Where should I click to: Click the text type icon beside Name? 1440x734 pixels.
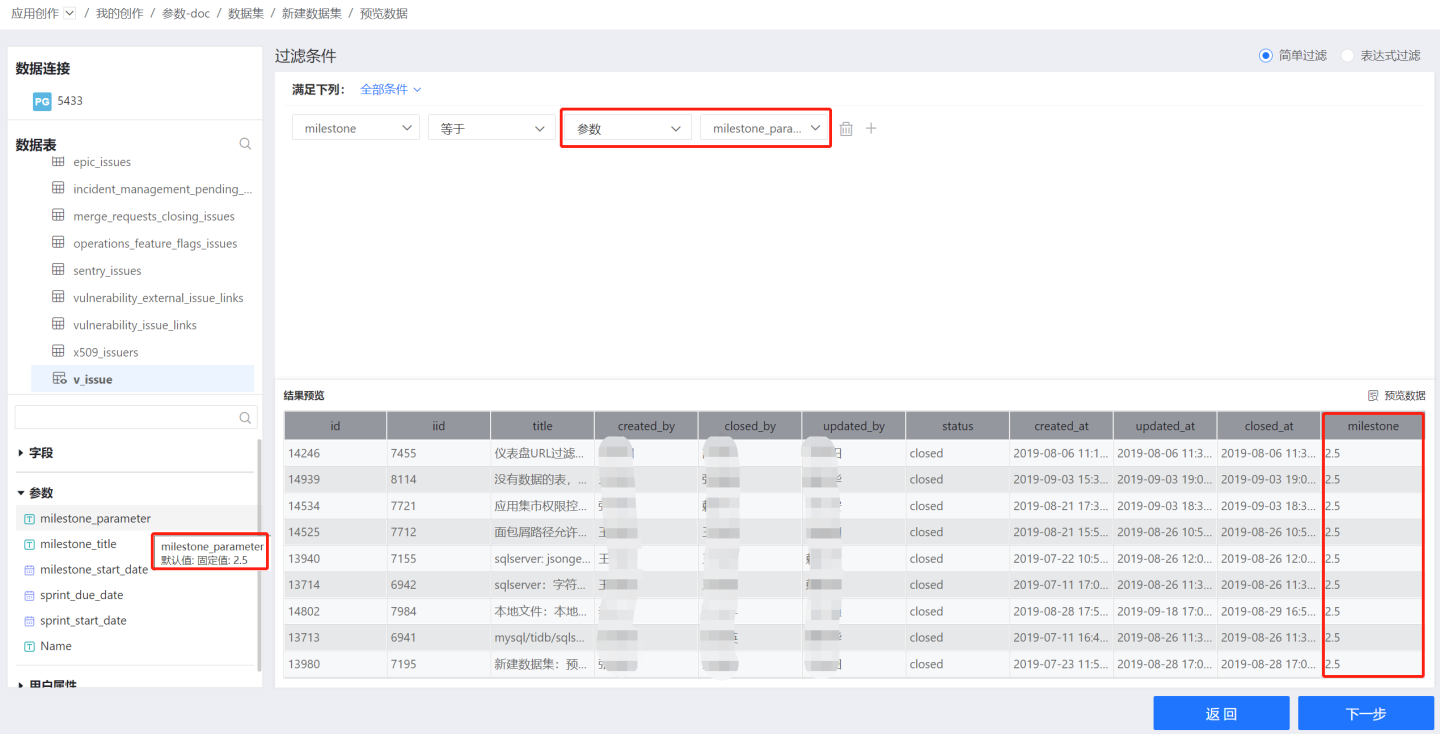[x=29, y=647]
